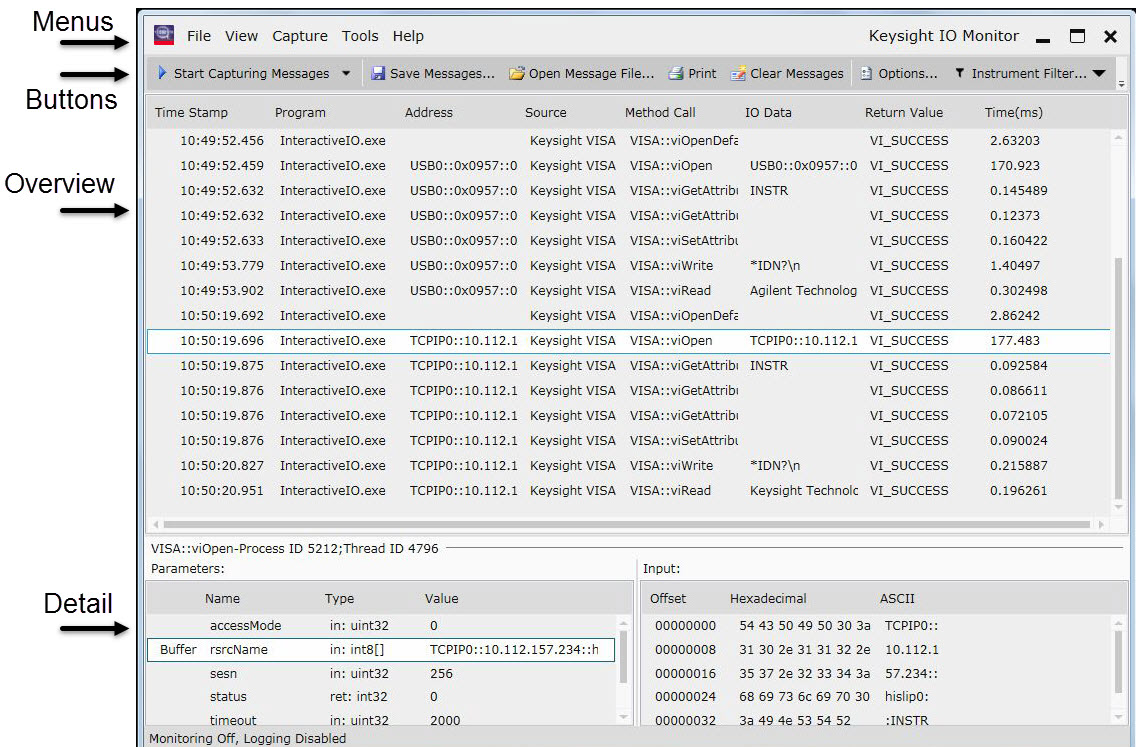Select hex row at offset 00000024
The width and height of the screenshot is (1136, 747).
(878, 696)
